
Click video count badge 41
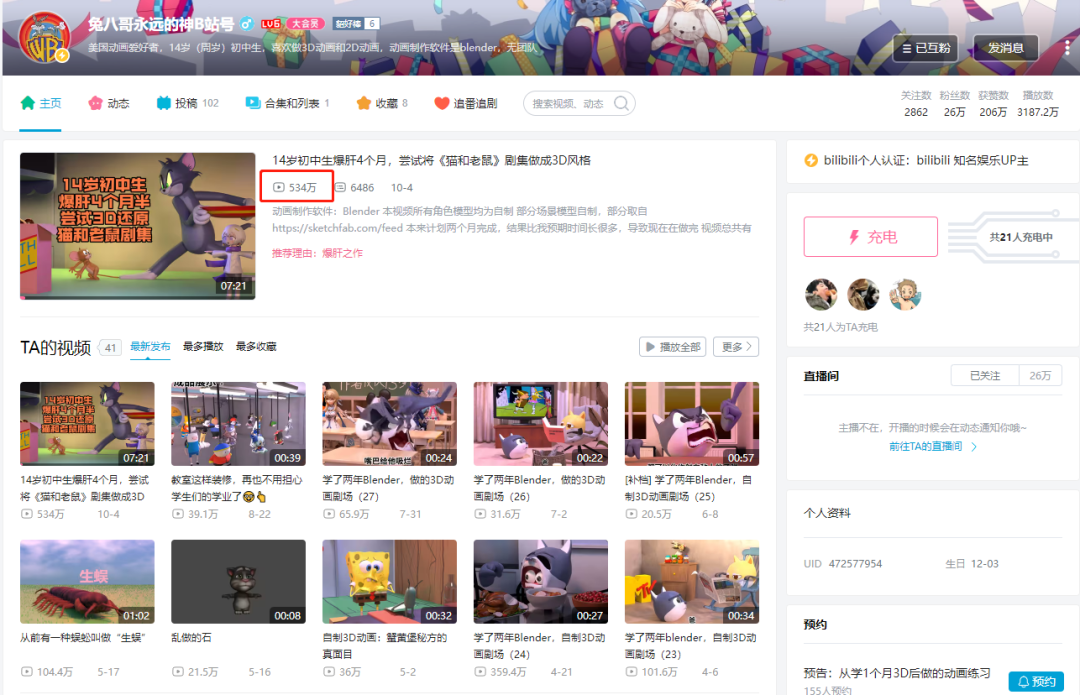pos(110,348)
